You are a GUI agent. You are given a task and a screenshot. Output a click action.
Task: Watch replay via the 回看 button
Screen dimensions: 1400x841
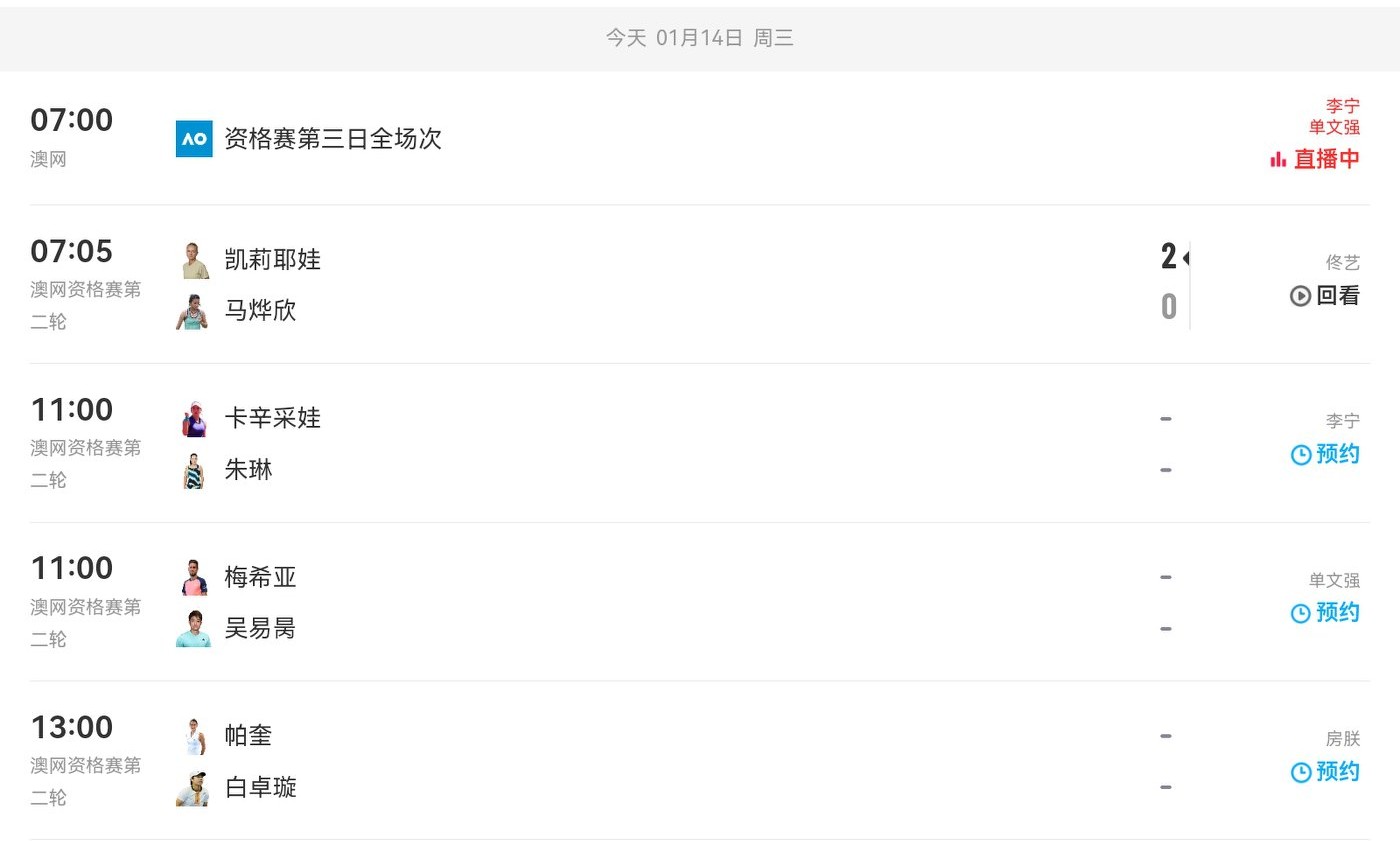1337,295
